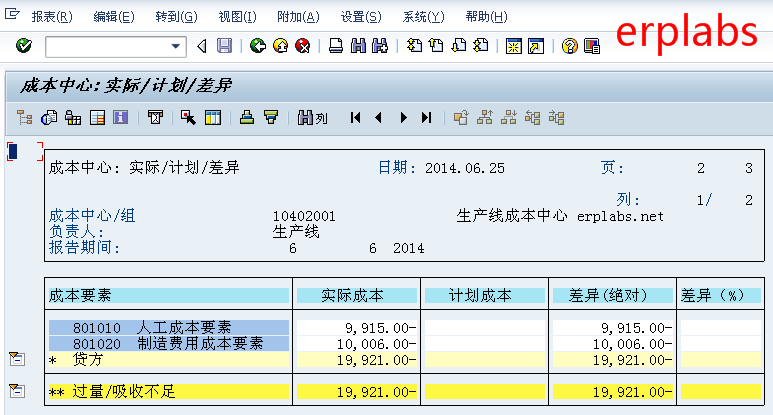Click the 差异(%) column header
The image size is (773, 415).
pyautogui.click(x=720, y=295)
